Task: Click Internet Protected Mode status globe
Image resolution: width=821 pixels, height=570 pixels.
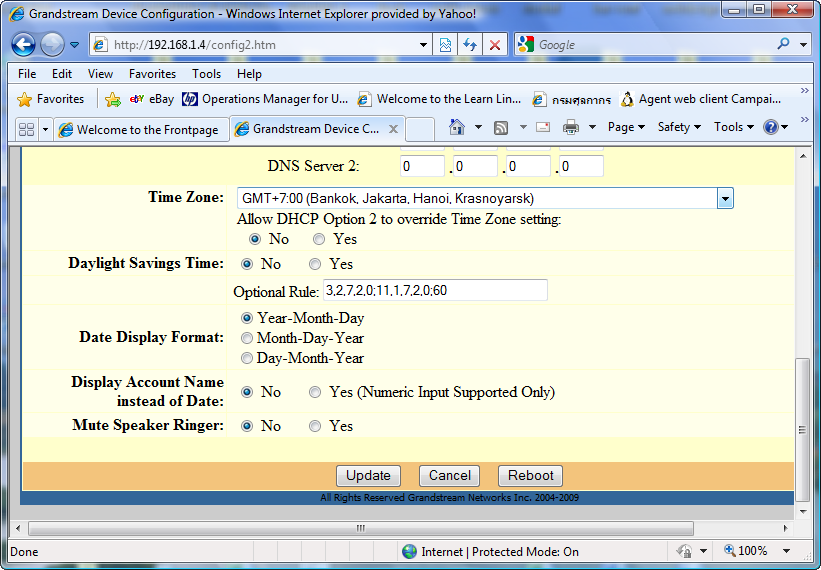Action: tap(409, 552)
